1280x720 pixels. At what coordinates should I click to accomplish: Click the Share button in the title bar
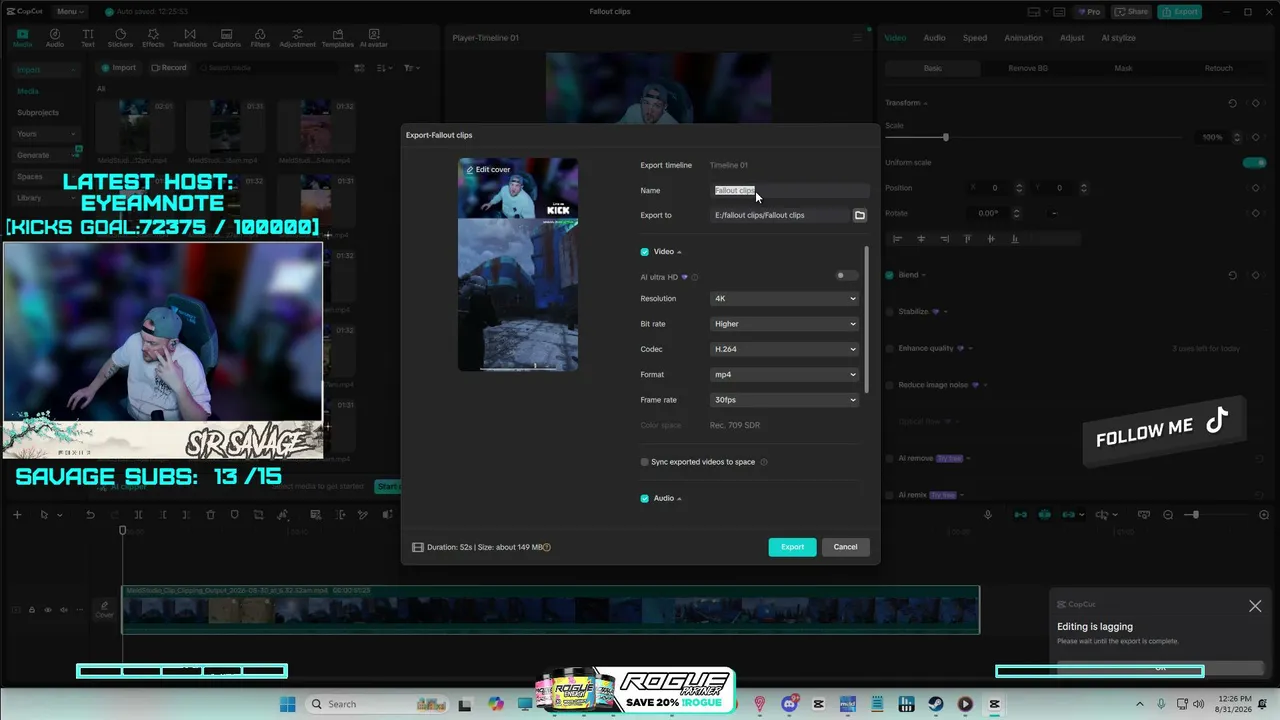click(1132, 12)
